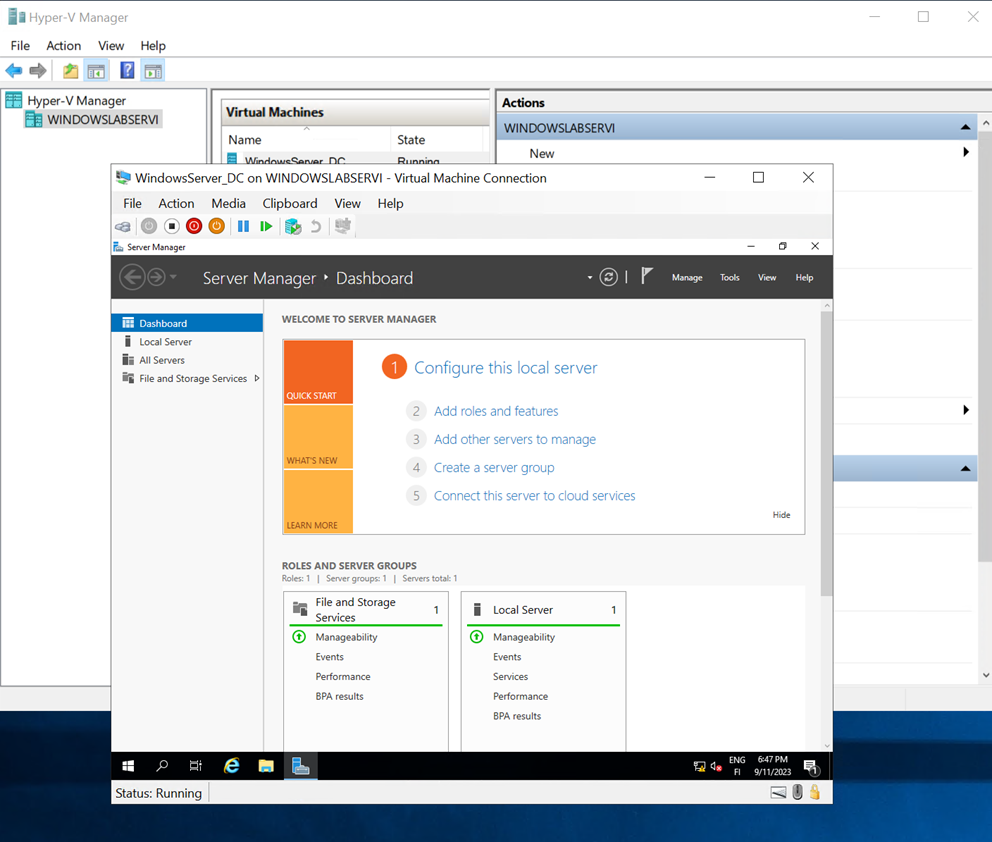Click the Add roles and features link

(496, 411)
